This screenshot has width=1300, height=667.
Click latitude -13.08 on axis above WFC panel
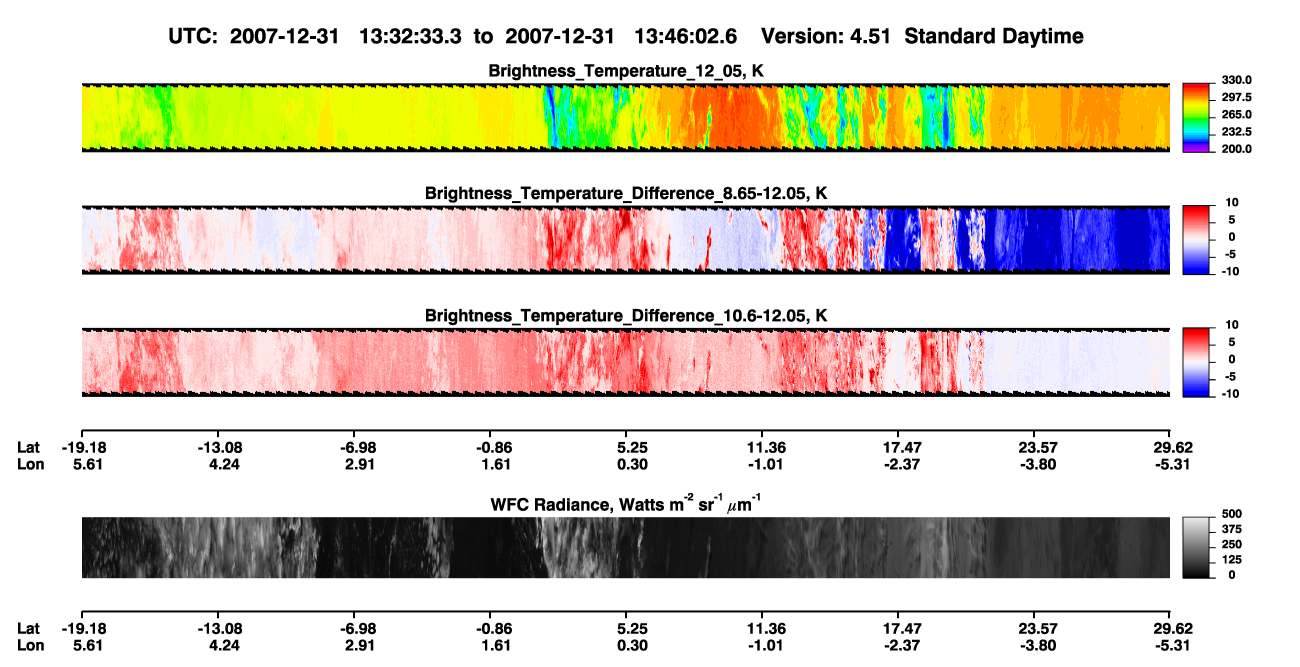pyautogui.click(x=218, y=447)
